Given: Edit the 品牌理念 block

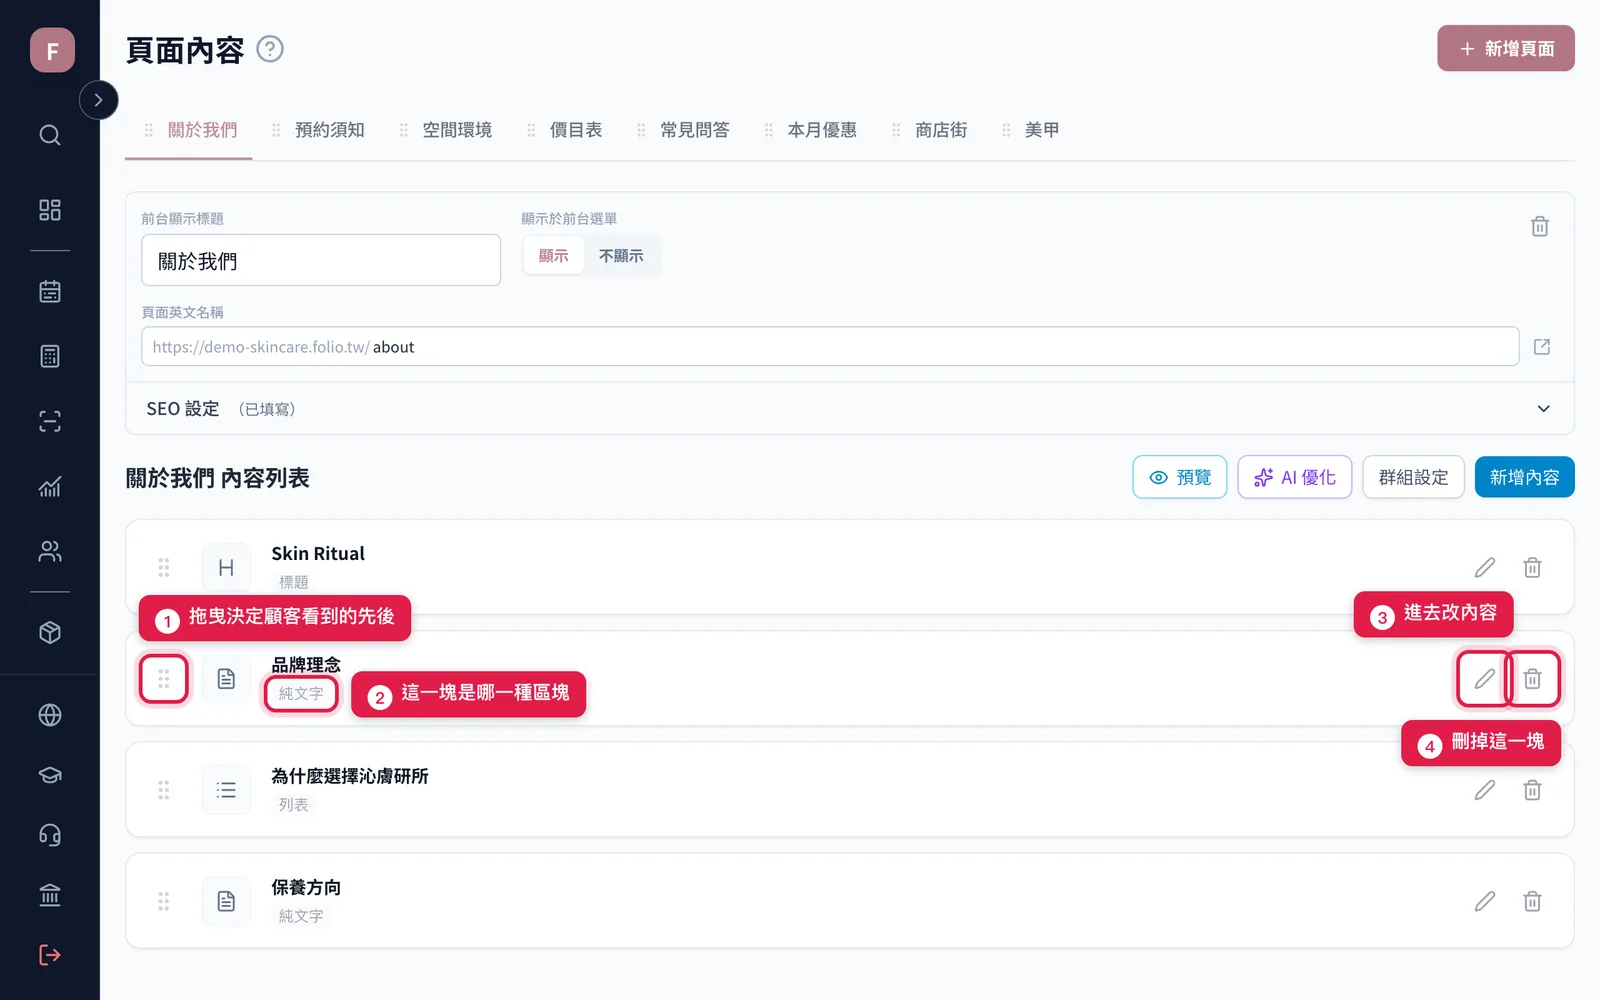Looking at the screenshot, I should 1485,679.
